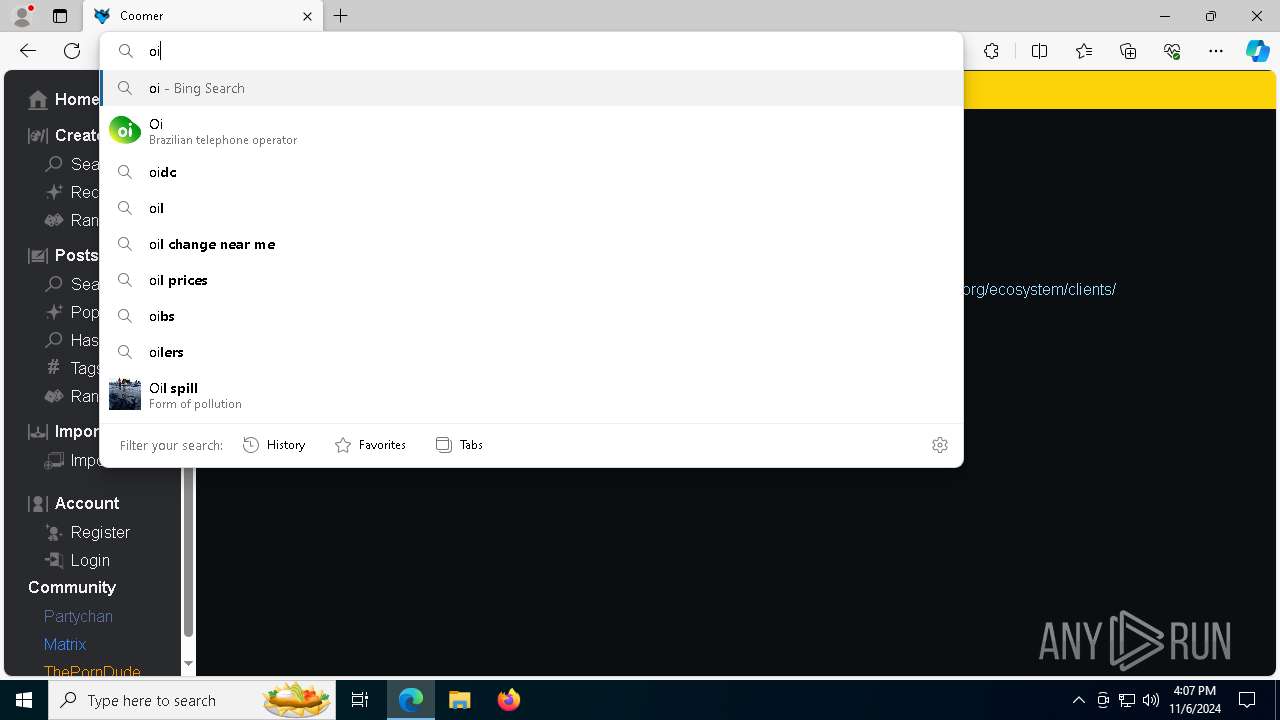This screenshot has height=720, width=1280.
Task: Click the green Oi logo icon
Action: [125, 130]
